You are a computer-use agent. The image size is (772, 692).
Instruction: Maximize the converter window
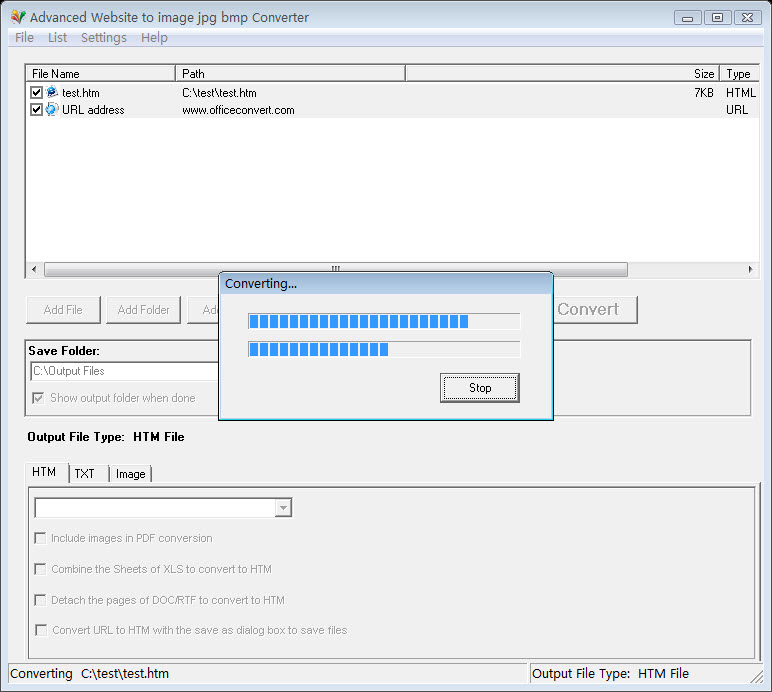[717, 18]
